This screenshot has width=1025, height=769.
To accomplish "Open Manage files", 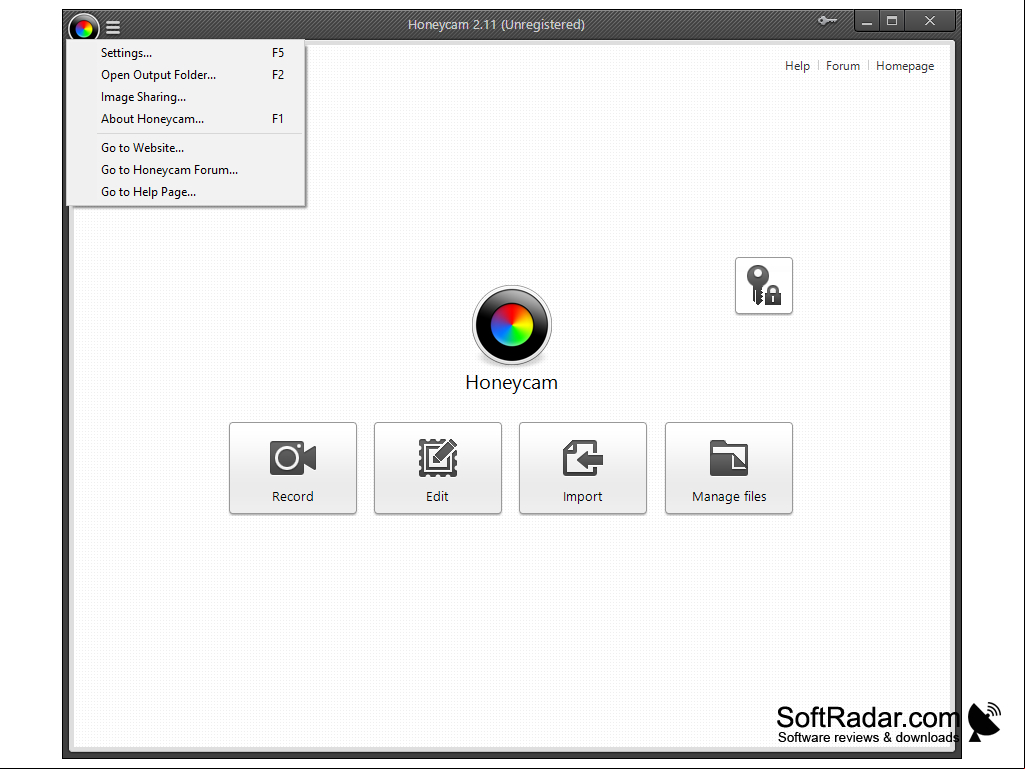I will point(729,468).
